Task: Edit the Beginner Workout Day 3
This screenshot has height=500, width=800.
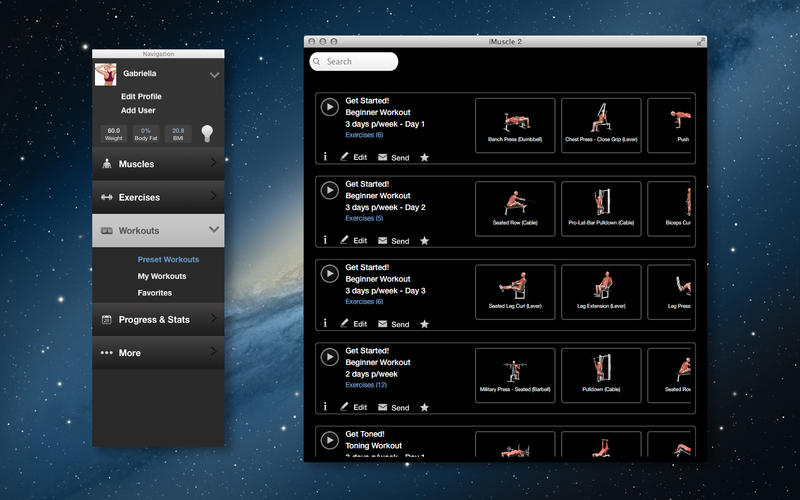Action: coord(354,323)
